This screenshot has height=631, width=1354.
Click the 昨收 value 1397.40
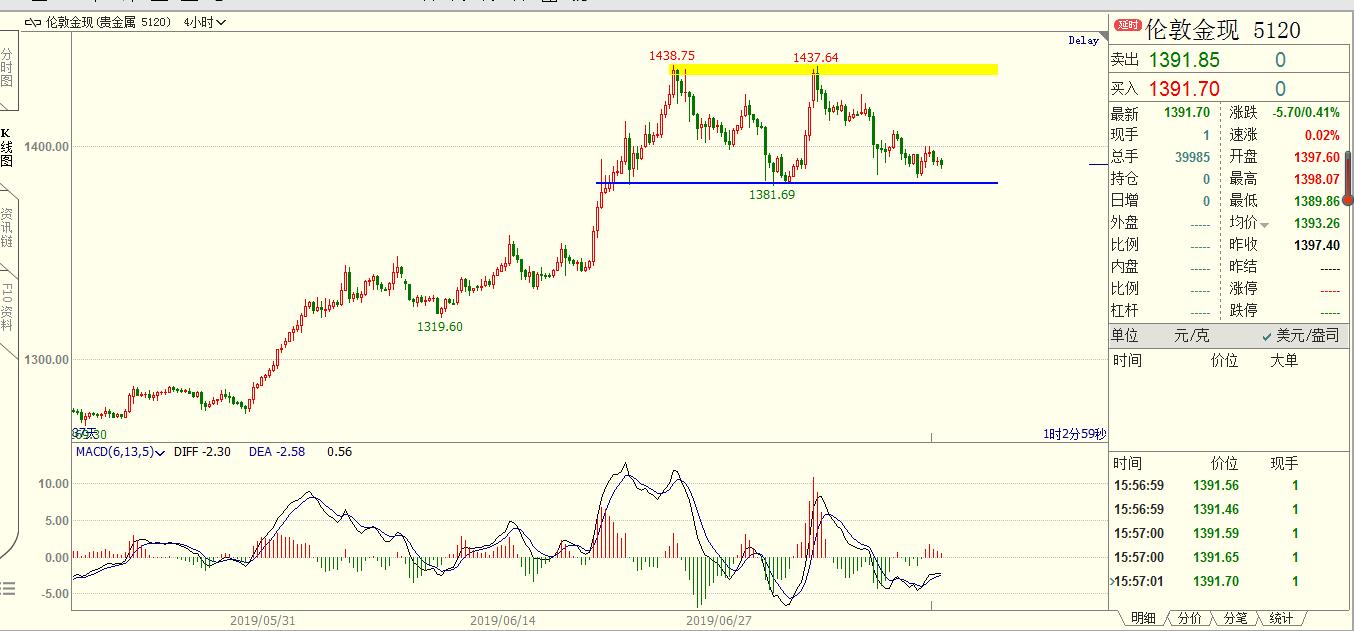tap(1316, 245)
